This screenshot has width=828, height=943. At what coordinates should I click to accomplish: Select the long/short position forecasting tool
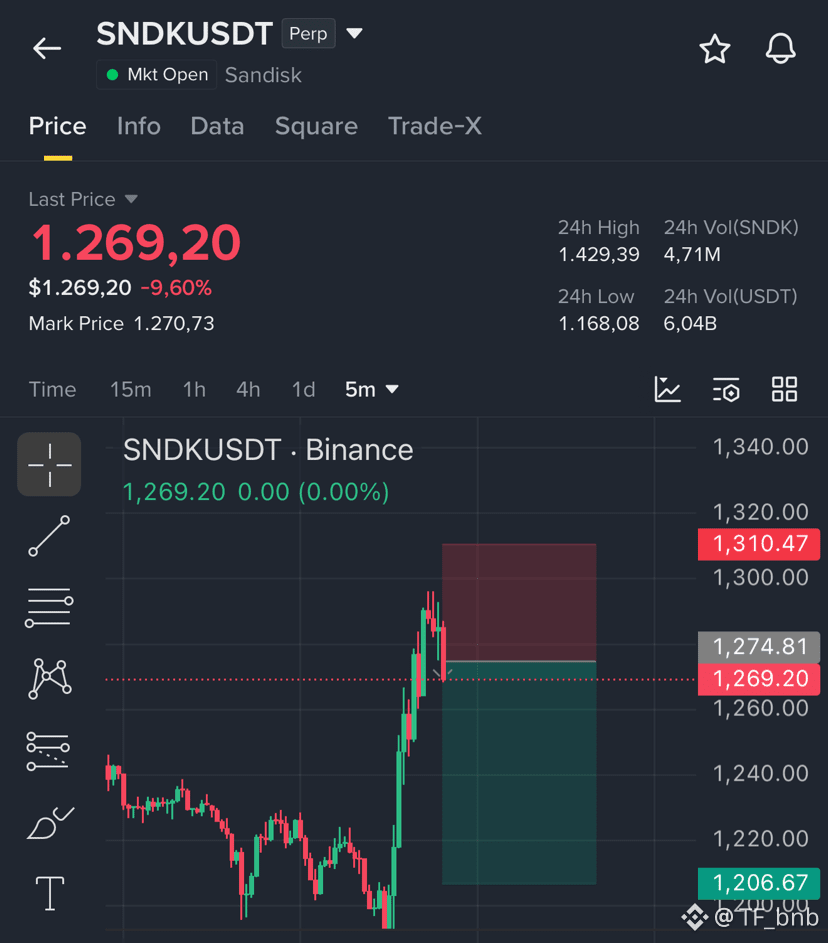click(48, 751)
